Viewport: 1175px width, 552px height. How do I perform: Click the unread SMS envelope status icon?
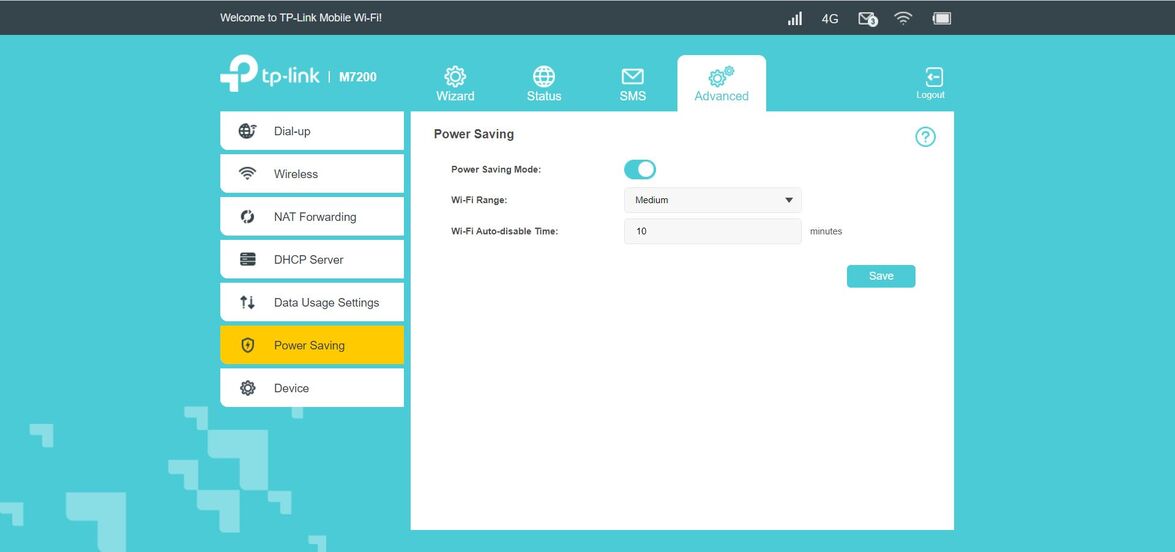click(867, 18)
